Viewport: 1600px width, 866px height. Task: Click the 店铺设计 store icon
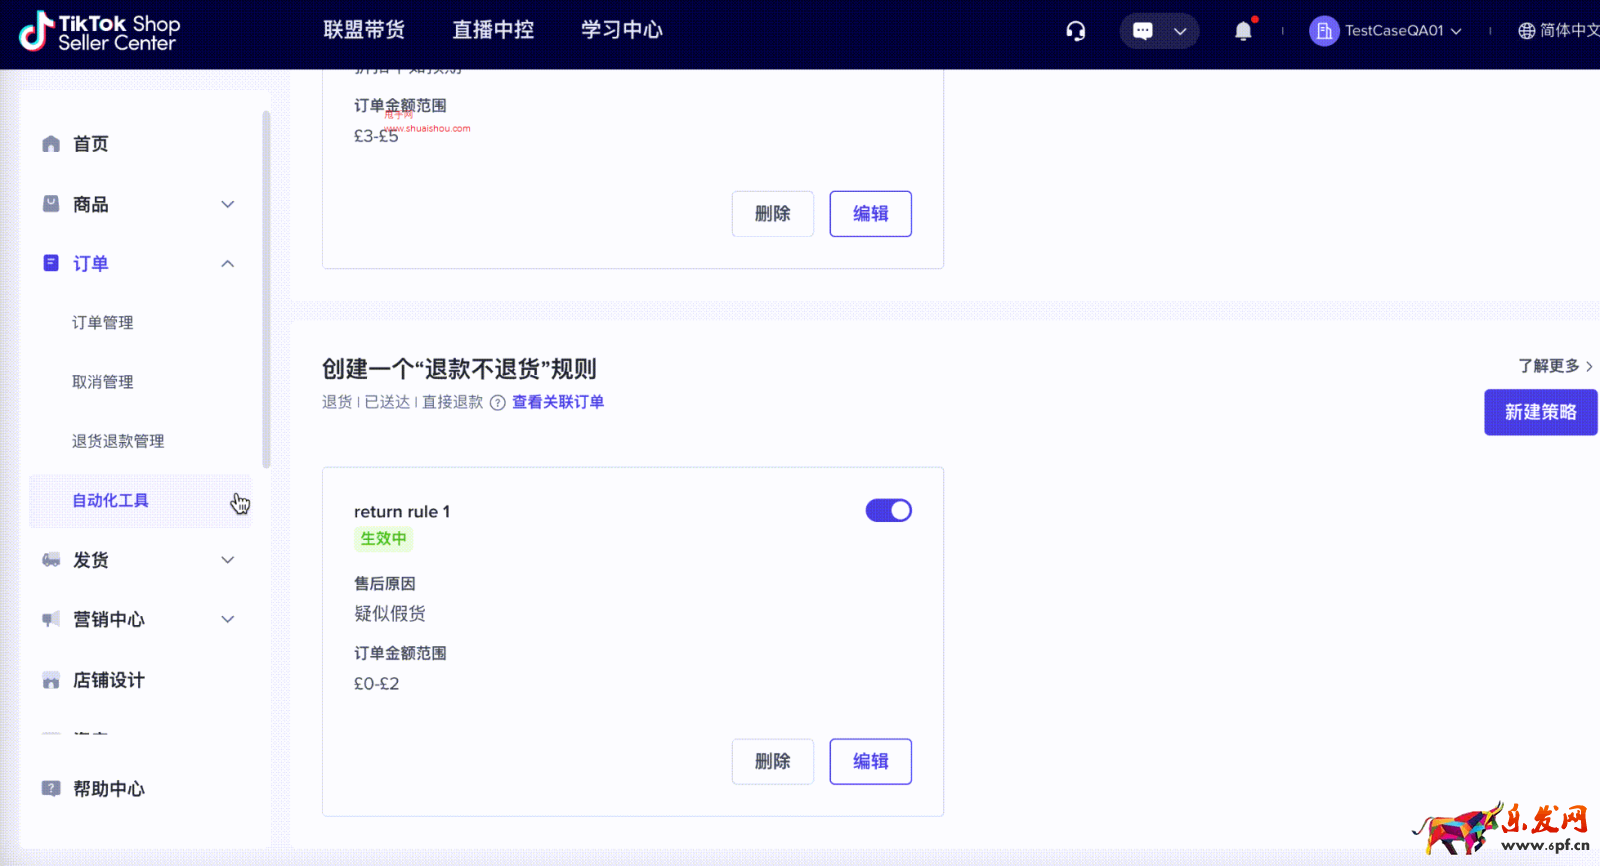pos(51,680)
